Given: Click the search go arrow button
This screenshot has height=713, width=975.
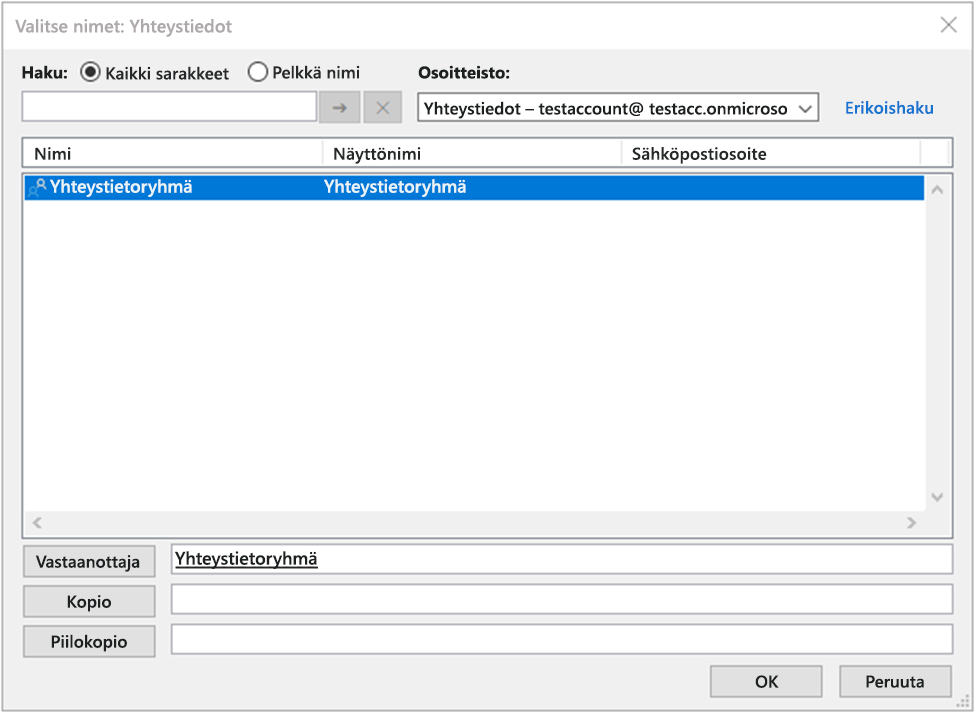Looking at the screenshot, I should click(x=340, y=107).
